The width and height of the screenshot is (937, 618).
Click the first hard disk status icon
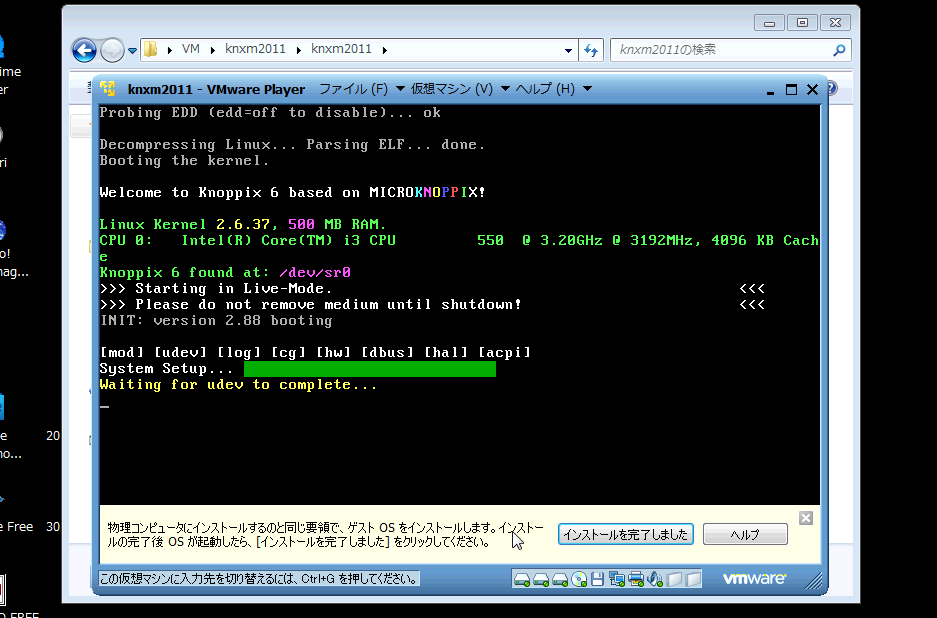(522, 579)
